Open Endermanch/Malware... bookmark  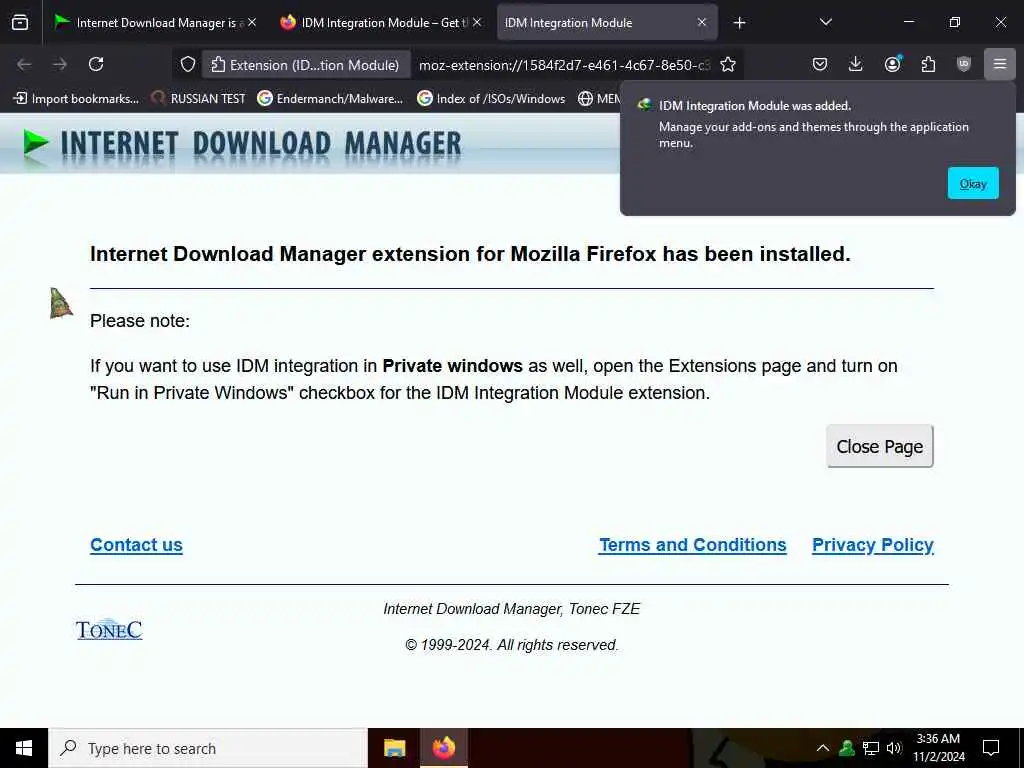[x=330, y=99]
